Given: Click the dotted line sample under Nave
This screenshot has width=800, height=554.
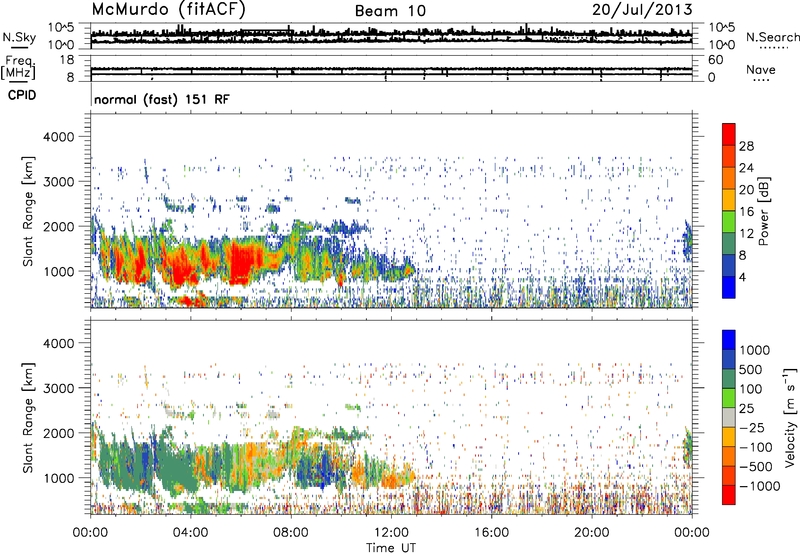Looking at the screenshot, I should coord(761,80).
